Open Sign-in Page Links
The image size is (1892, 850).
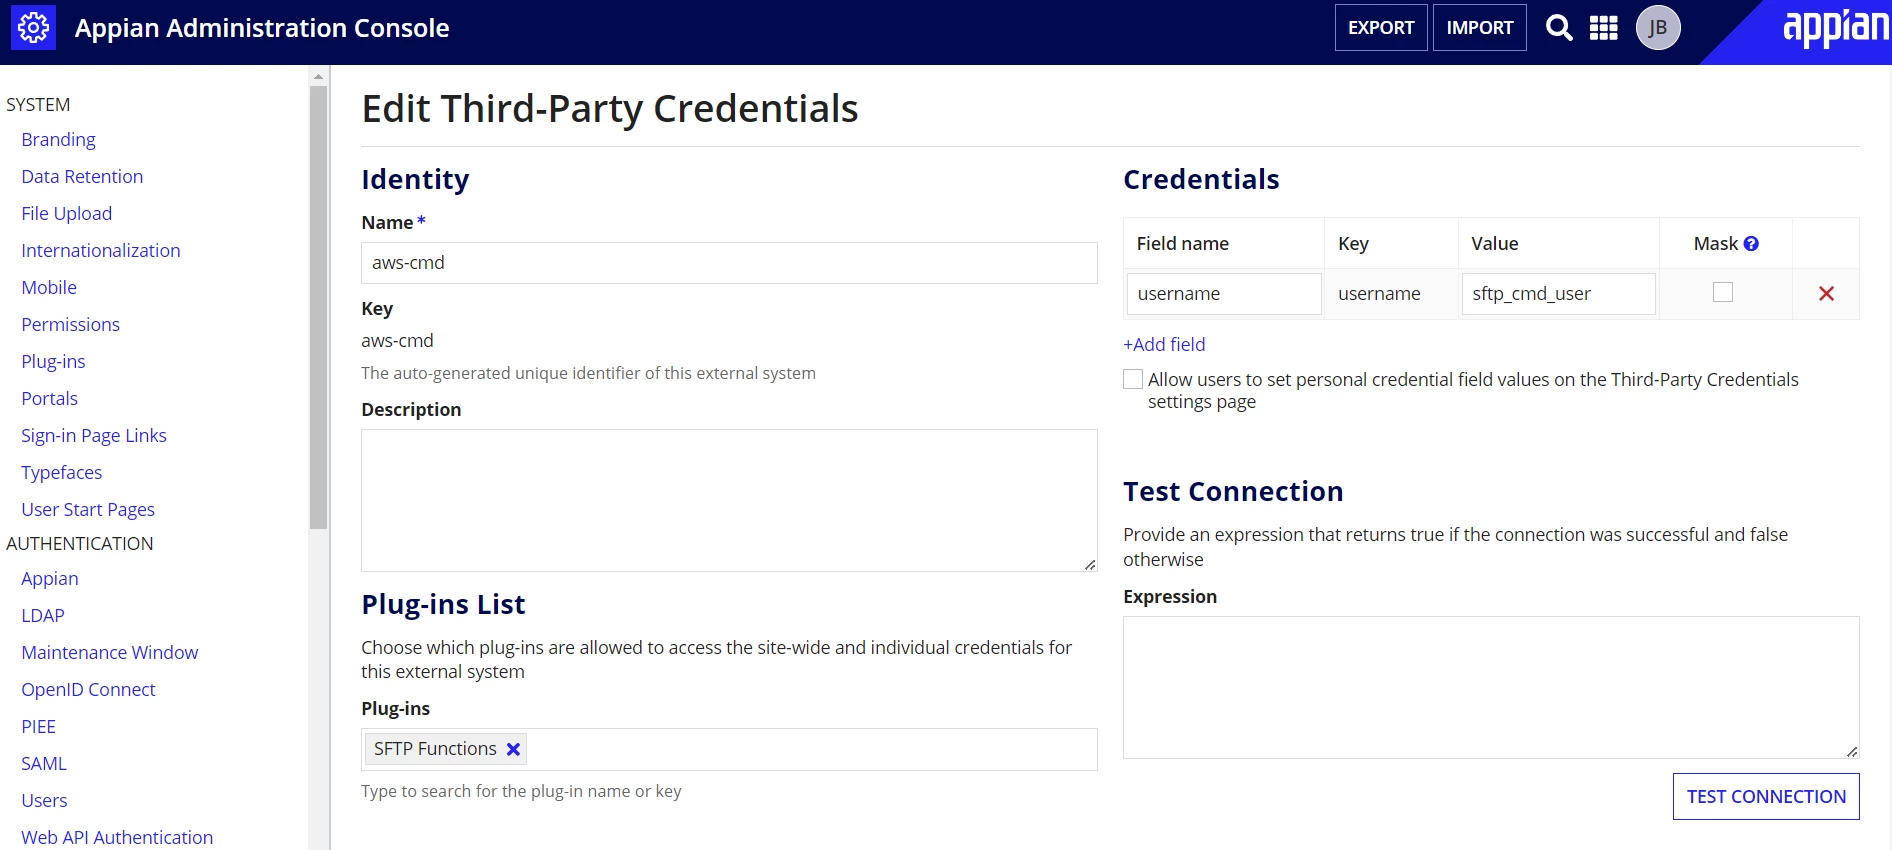(x=94, y=436)
